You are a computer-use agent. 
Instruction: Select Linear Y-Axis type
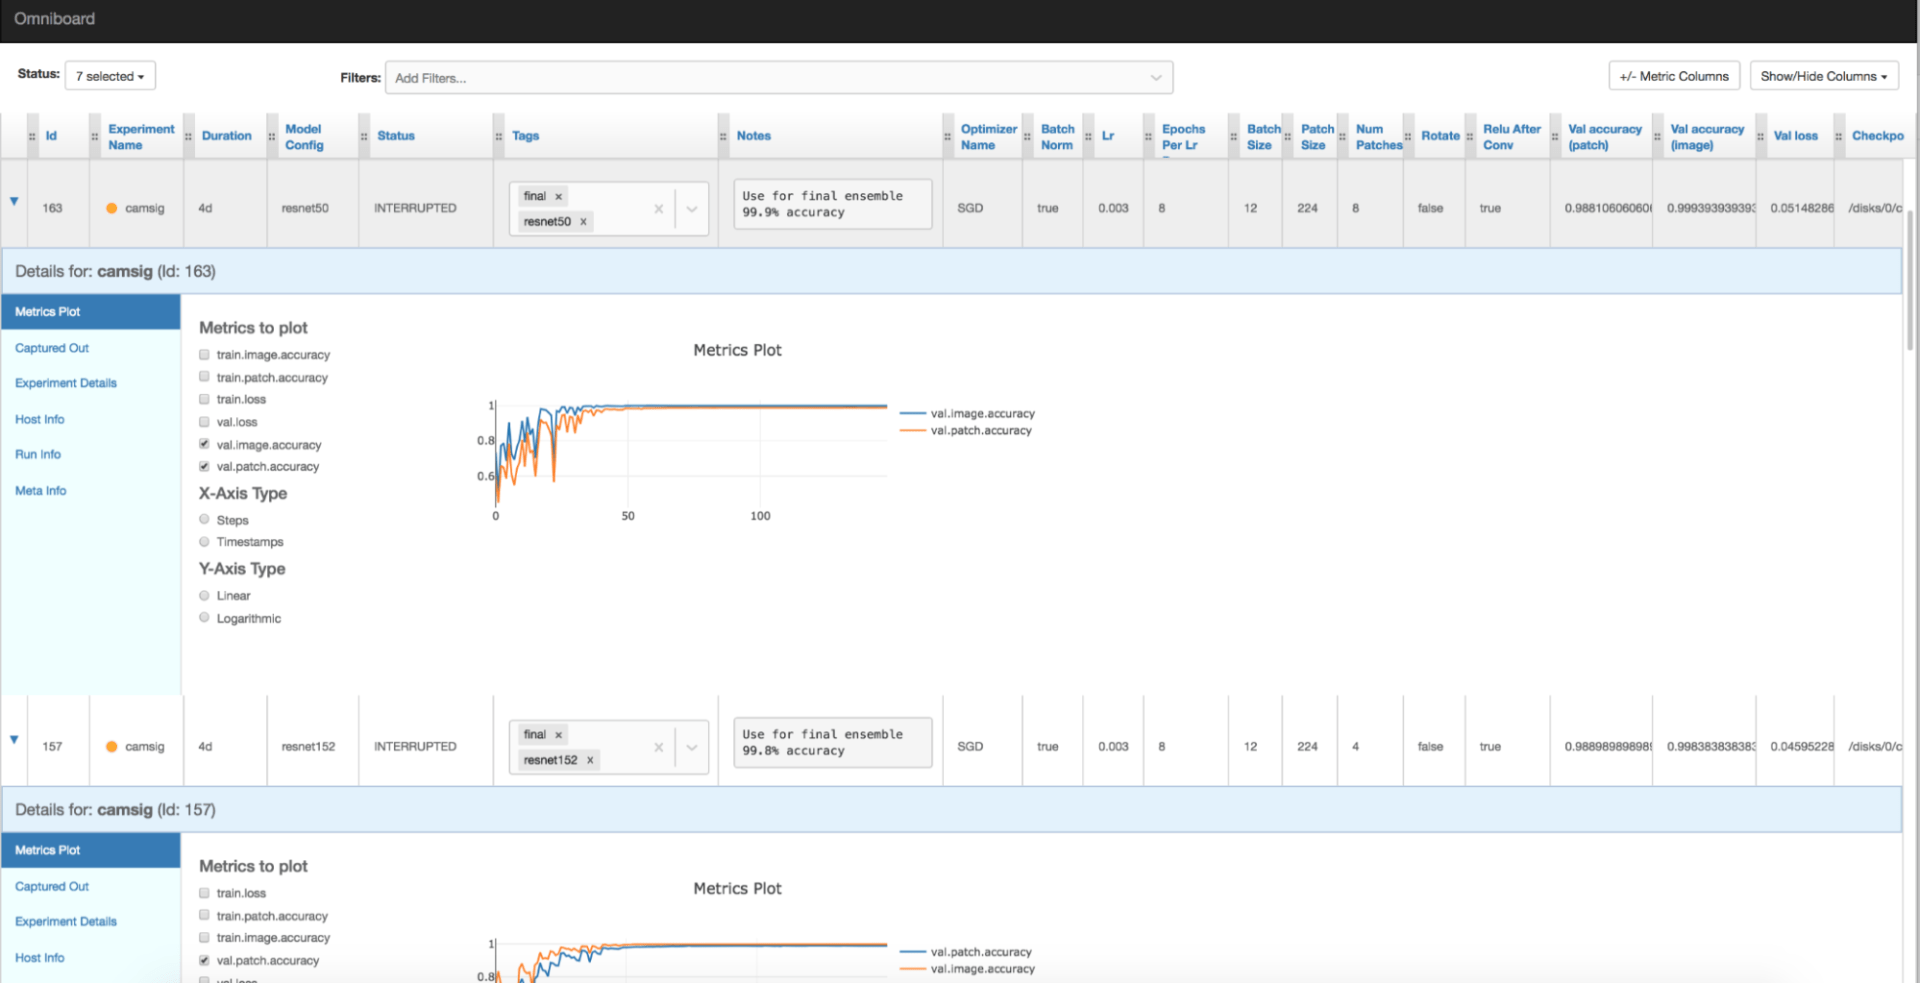coord(204,596)
